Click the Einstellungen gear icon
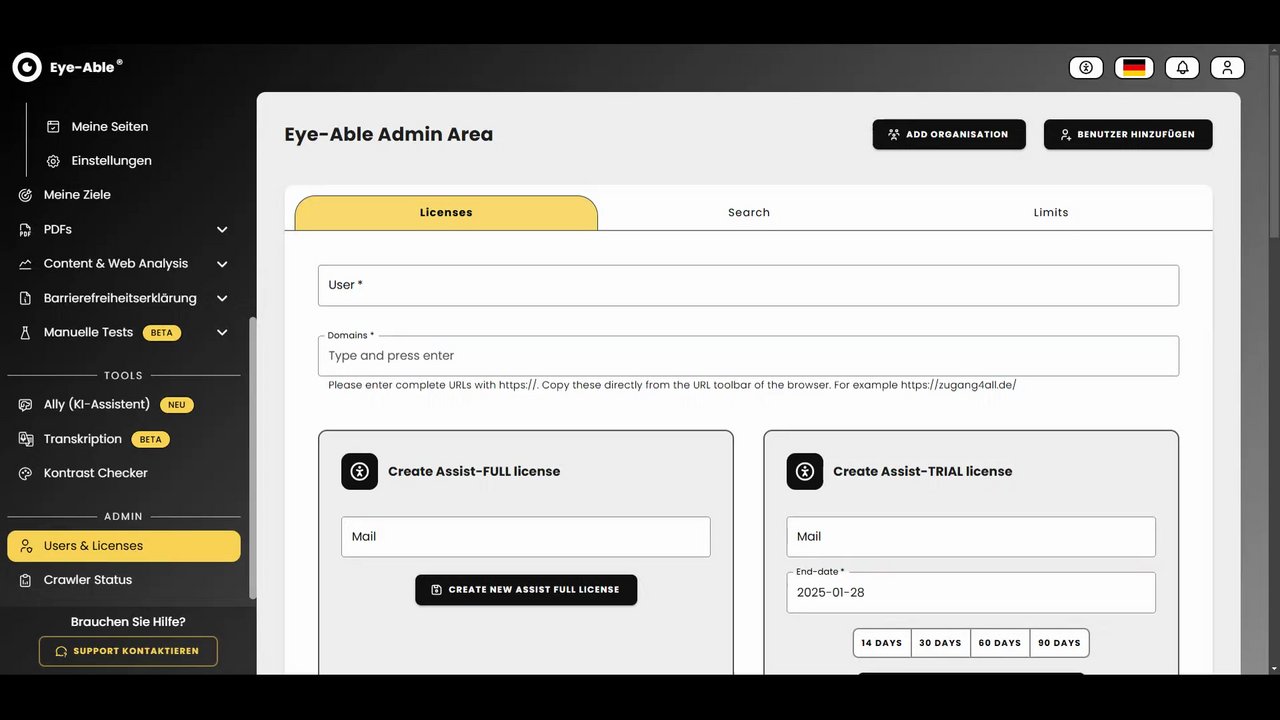This screenshot has width=1280, height=720. click(54, 161)
